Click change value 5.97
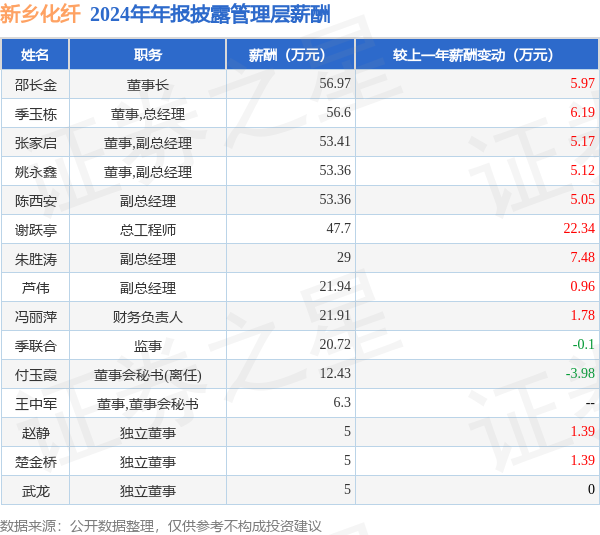Image resolution: width=600 pixels, height=535 pixels. (582, 83)
